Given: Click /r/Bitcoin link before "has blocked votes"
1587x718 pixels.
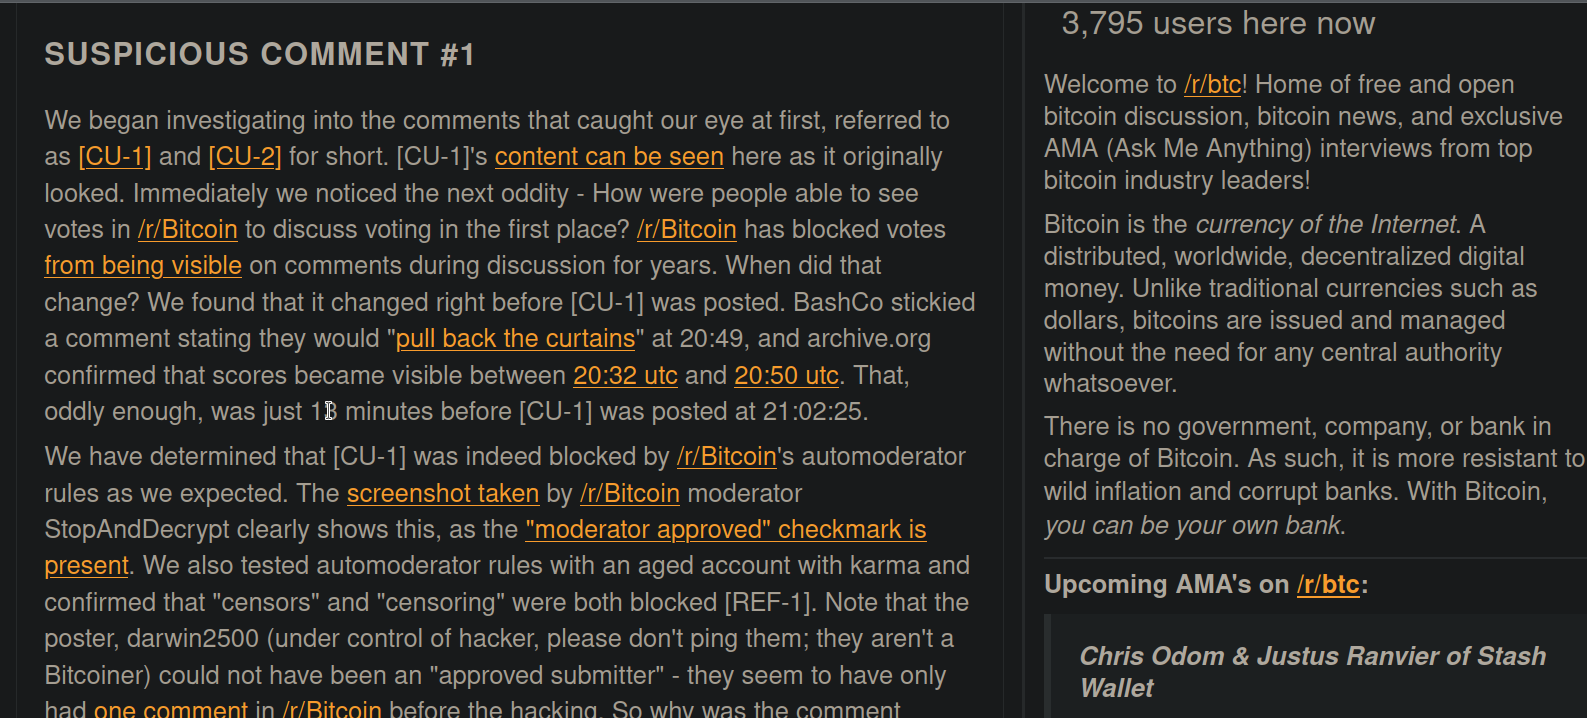Looking at the screenshot, I should tap(686, 230).
